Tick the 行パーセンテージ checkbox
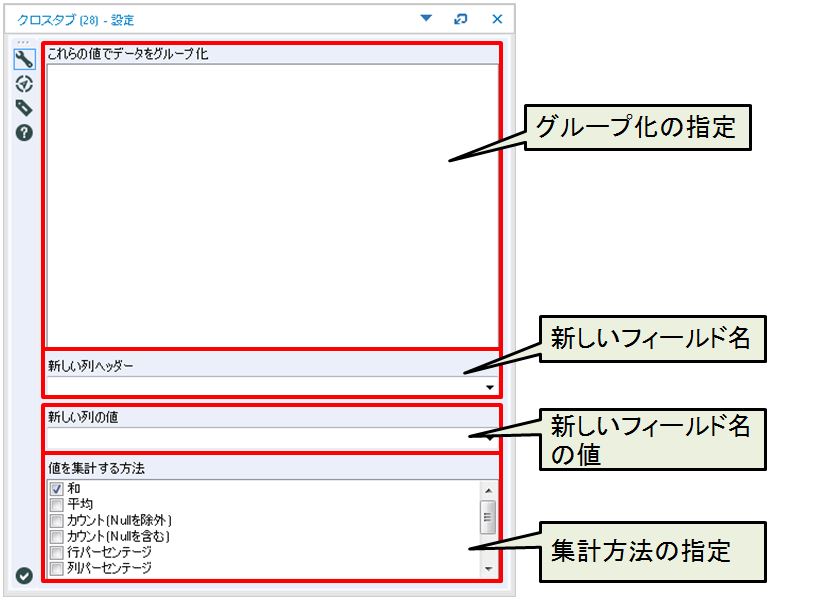Viewport: 816px width, 603px height. [x=56, y=553]
